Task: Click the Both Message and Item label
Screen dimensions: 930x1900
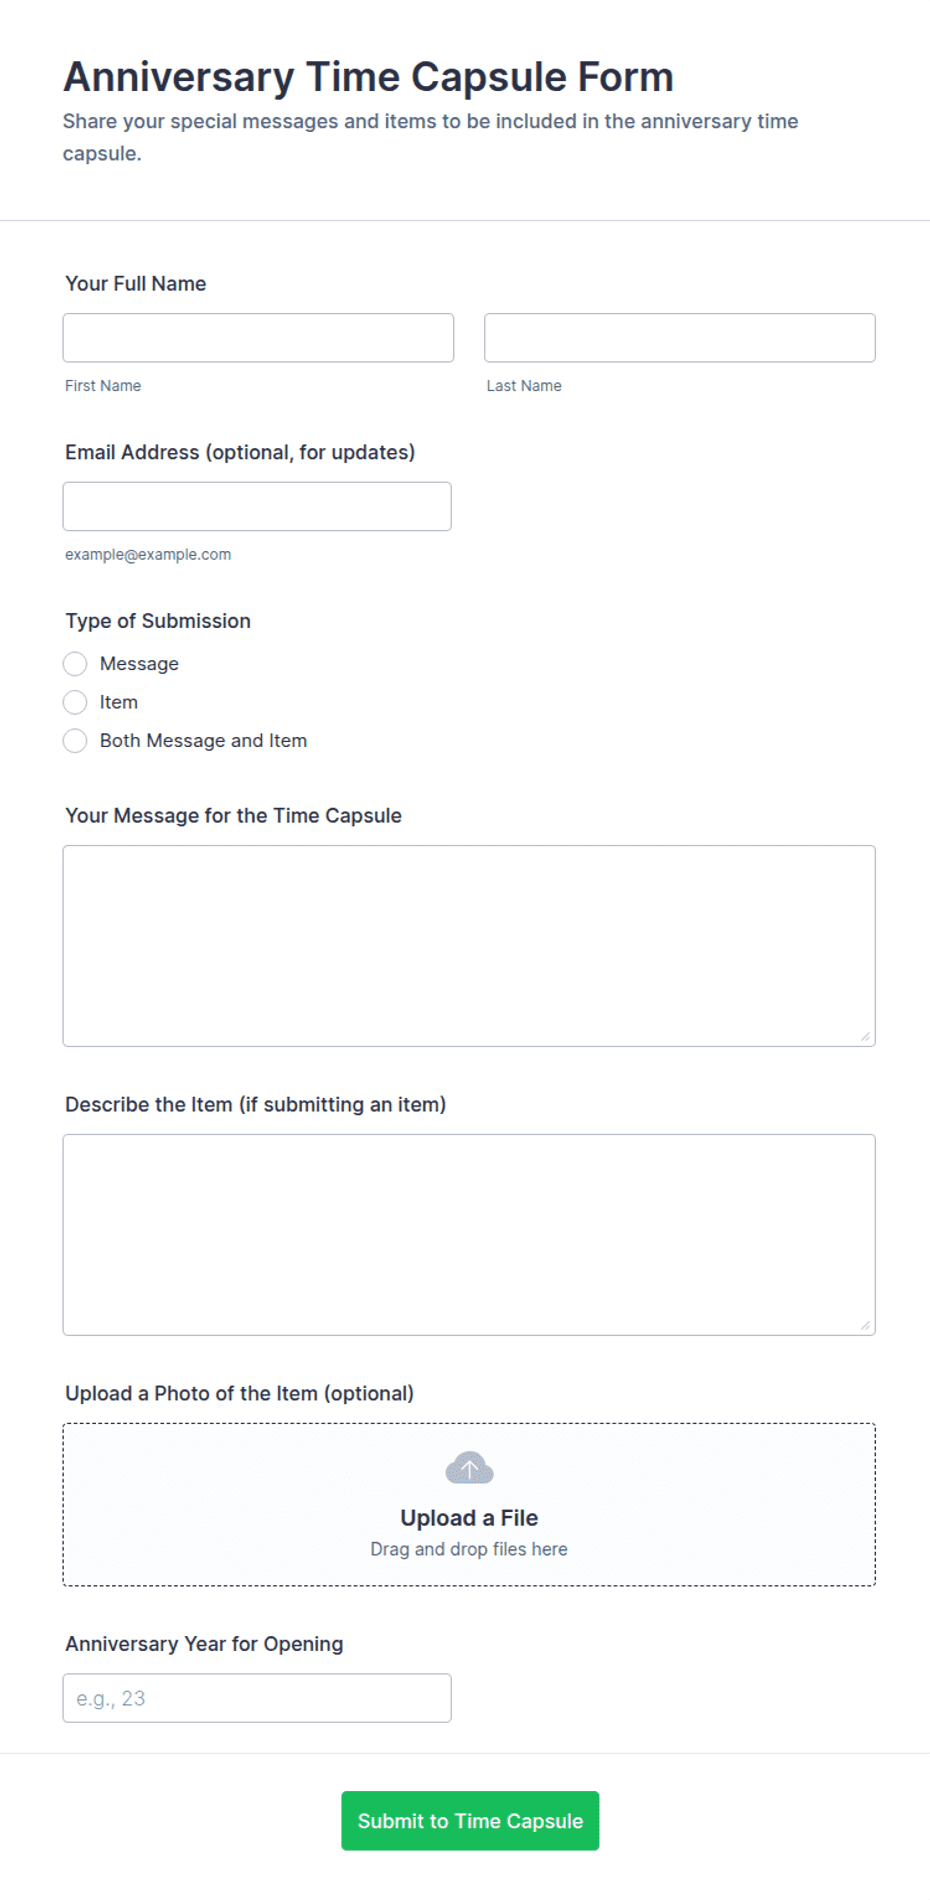Action: [x=203, y=741]
